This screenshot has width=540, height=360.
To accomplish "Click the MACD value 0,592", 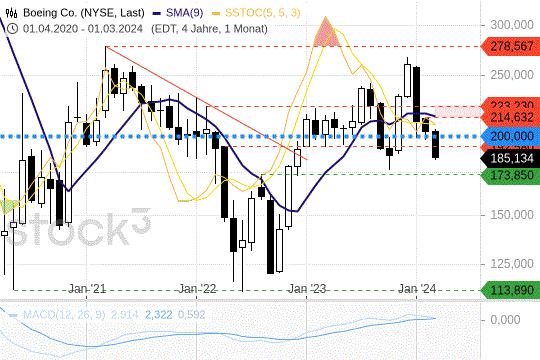I will click(x=191, y=315).
